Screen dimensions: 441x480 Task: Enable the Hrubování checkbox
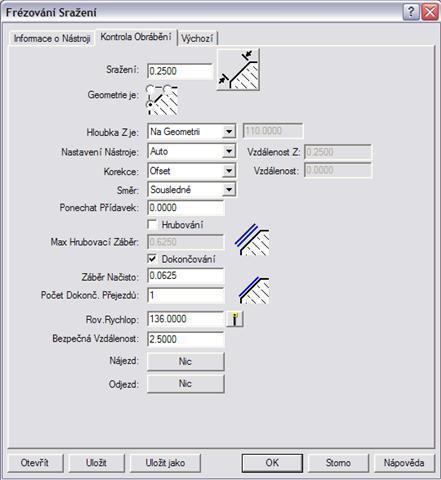pos(152,224)
